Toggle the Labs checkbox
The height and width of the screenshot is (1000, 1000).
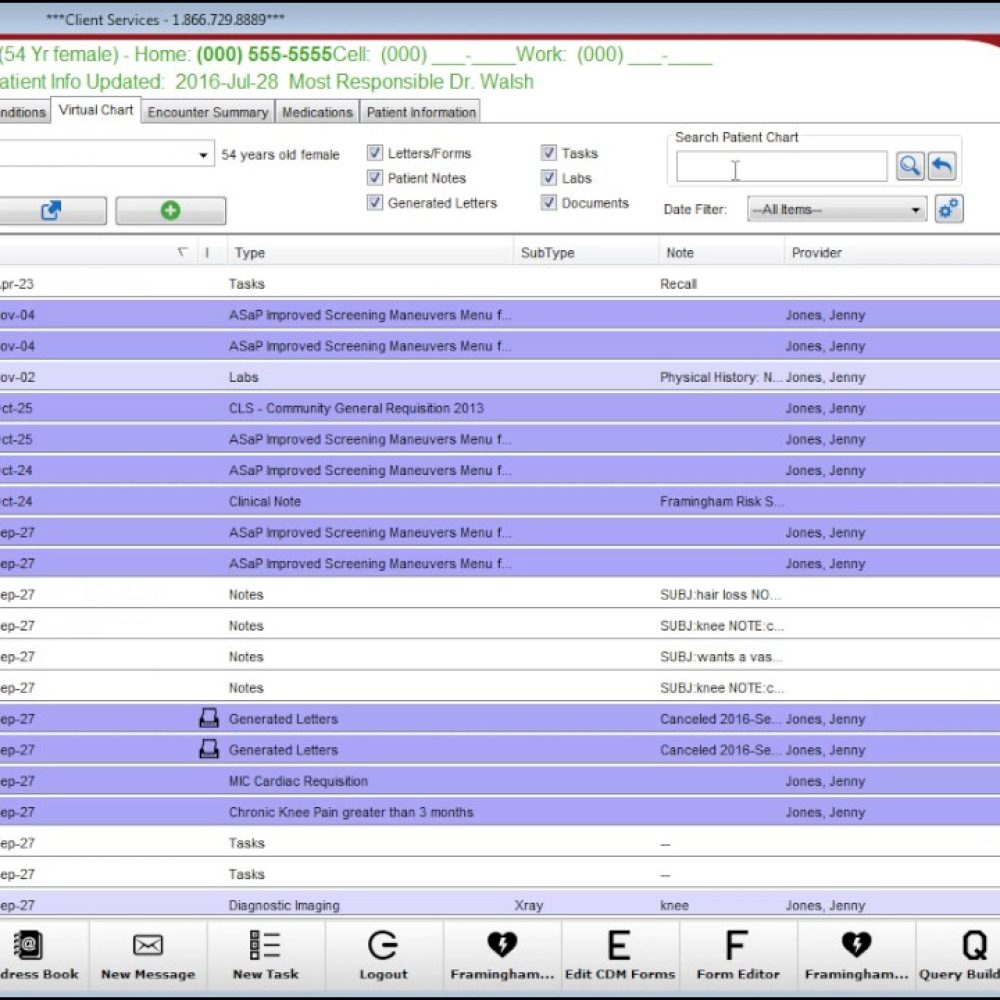pyautogui.click(x=549, y=178)
